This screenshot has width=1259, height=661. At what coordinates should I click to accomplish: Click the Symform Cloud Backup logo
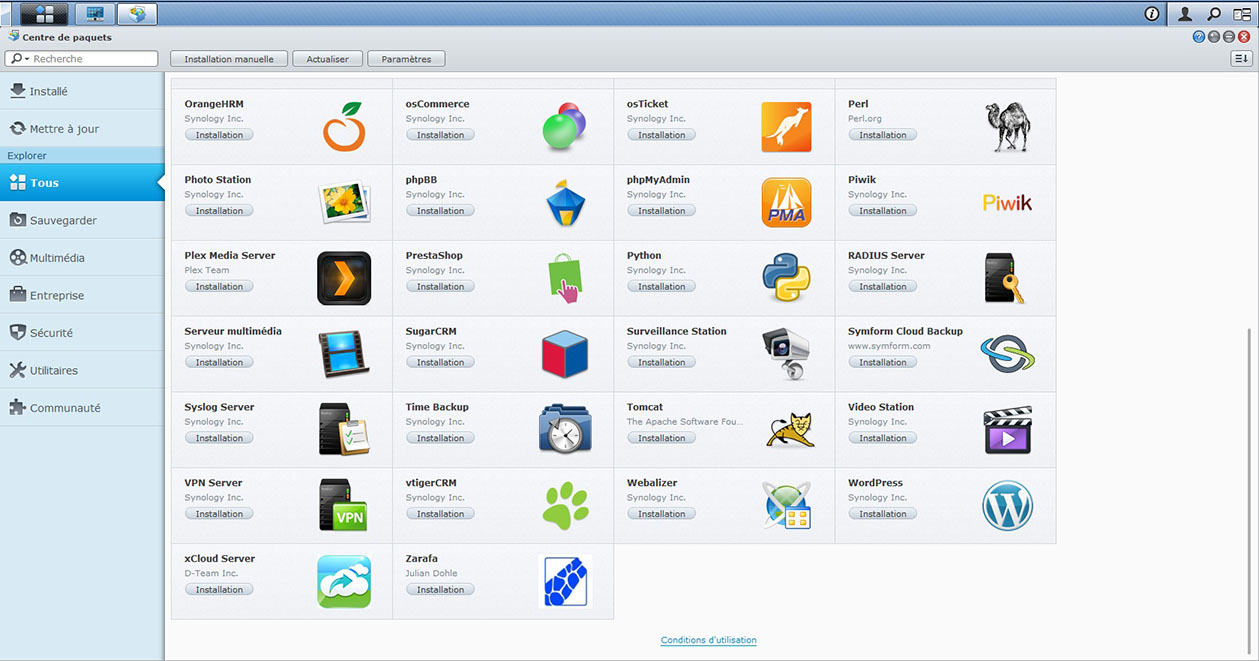tap(1007, 354)
